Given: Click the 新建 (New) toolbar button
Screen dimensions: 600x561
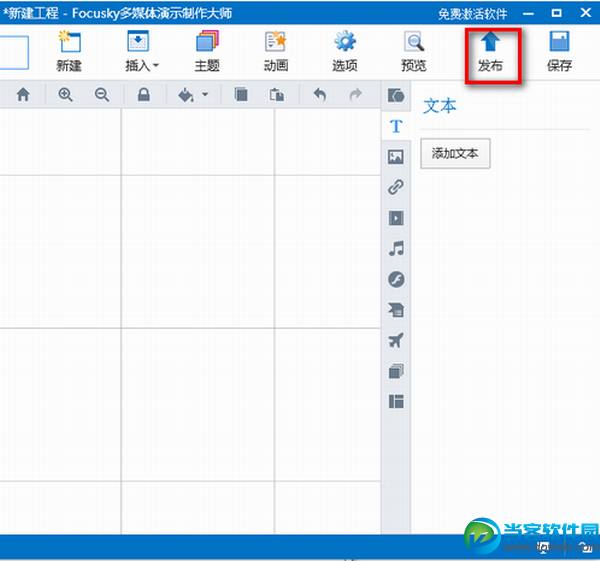Looking at the screenshot, I should point(69,51).
